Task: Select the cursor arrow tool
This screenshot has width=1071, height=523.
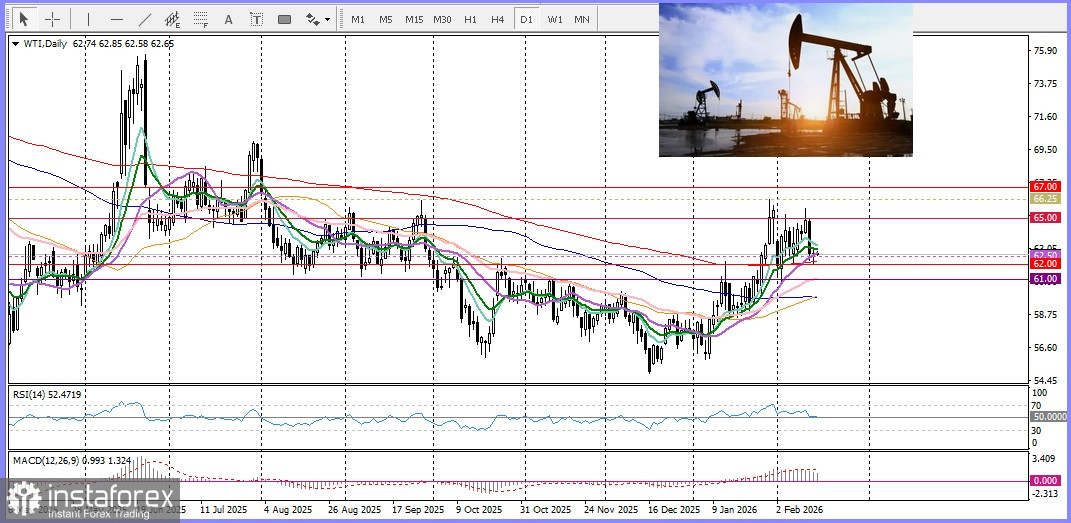Action: [x=24, y=19]
